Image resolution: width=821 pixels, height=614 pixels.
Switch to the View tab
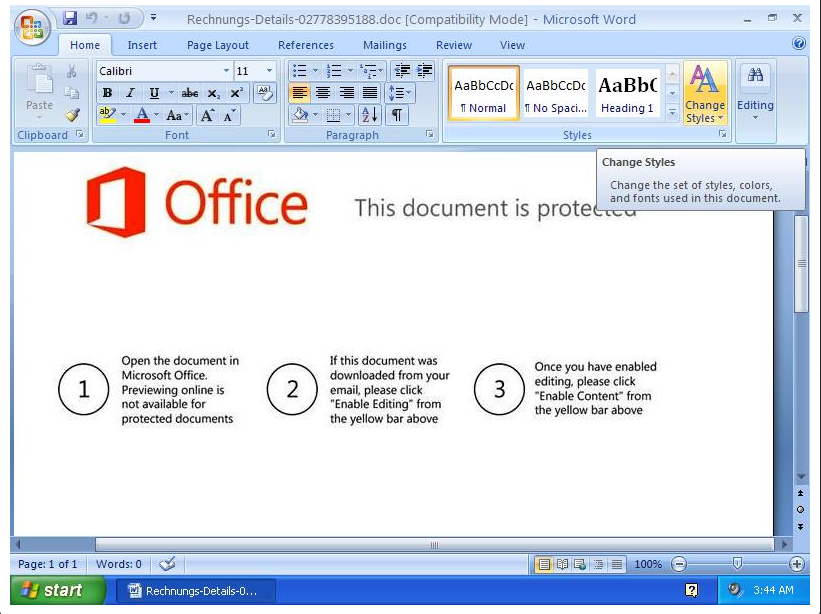click(x=512, y=45)
